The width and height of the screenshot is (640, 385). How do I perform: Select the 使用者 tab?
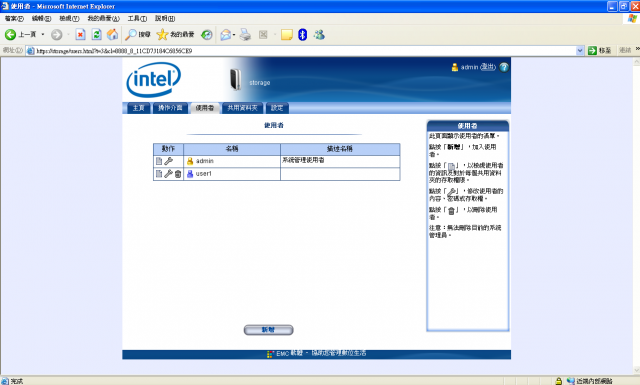[x=204, y=108]
